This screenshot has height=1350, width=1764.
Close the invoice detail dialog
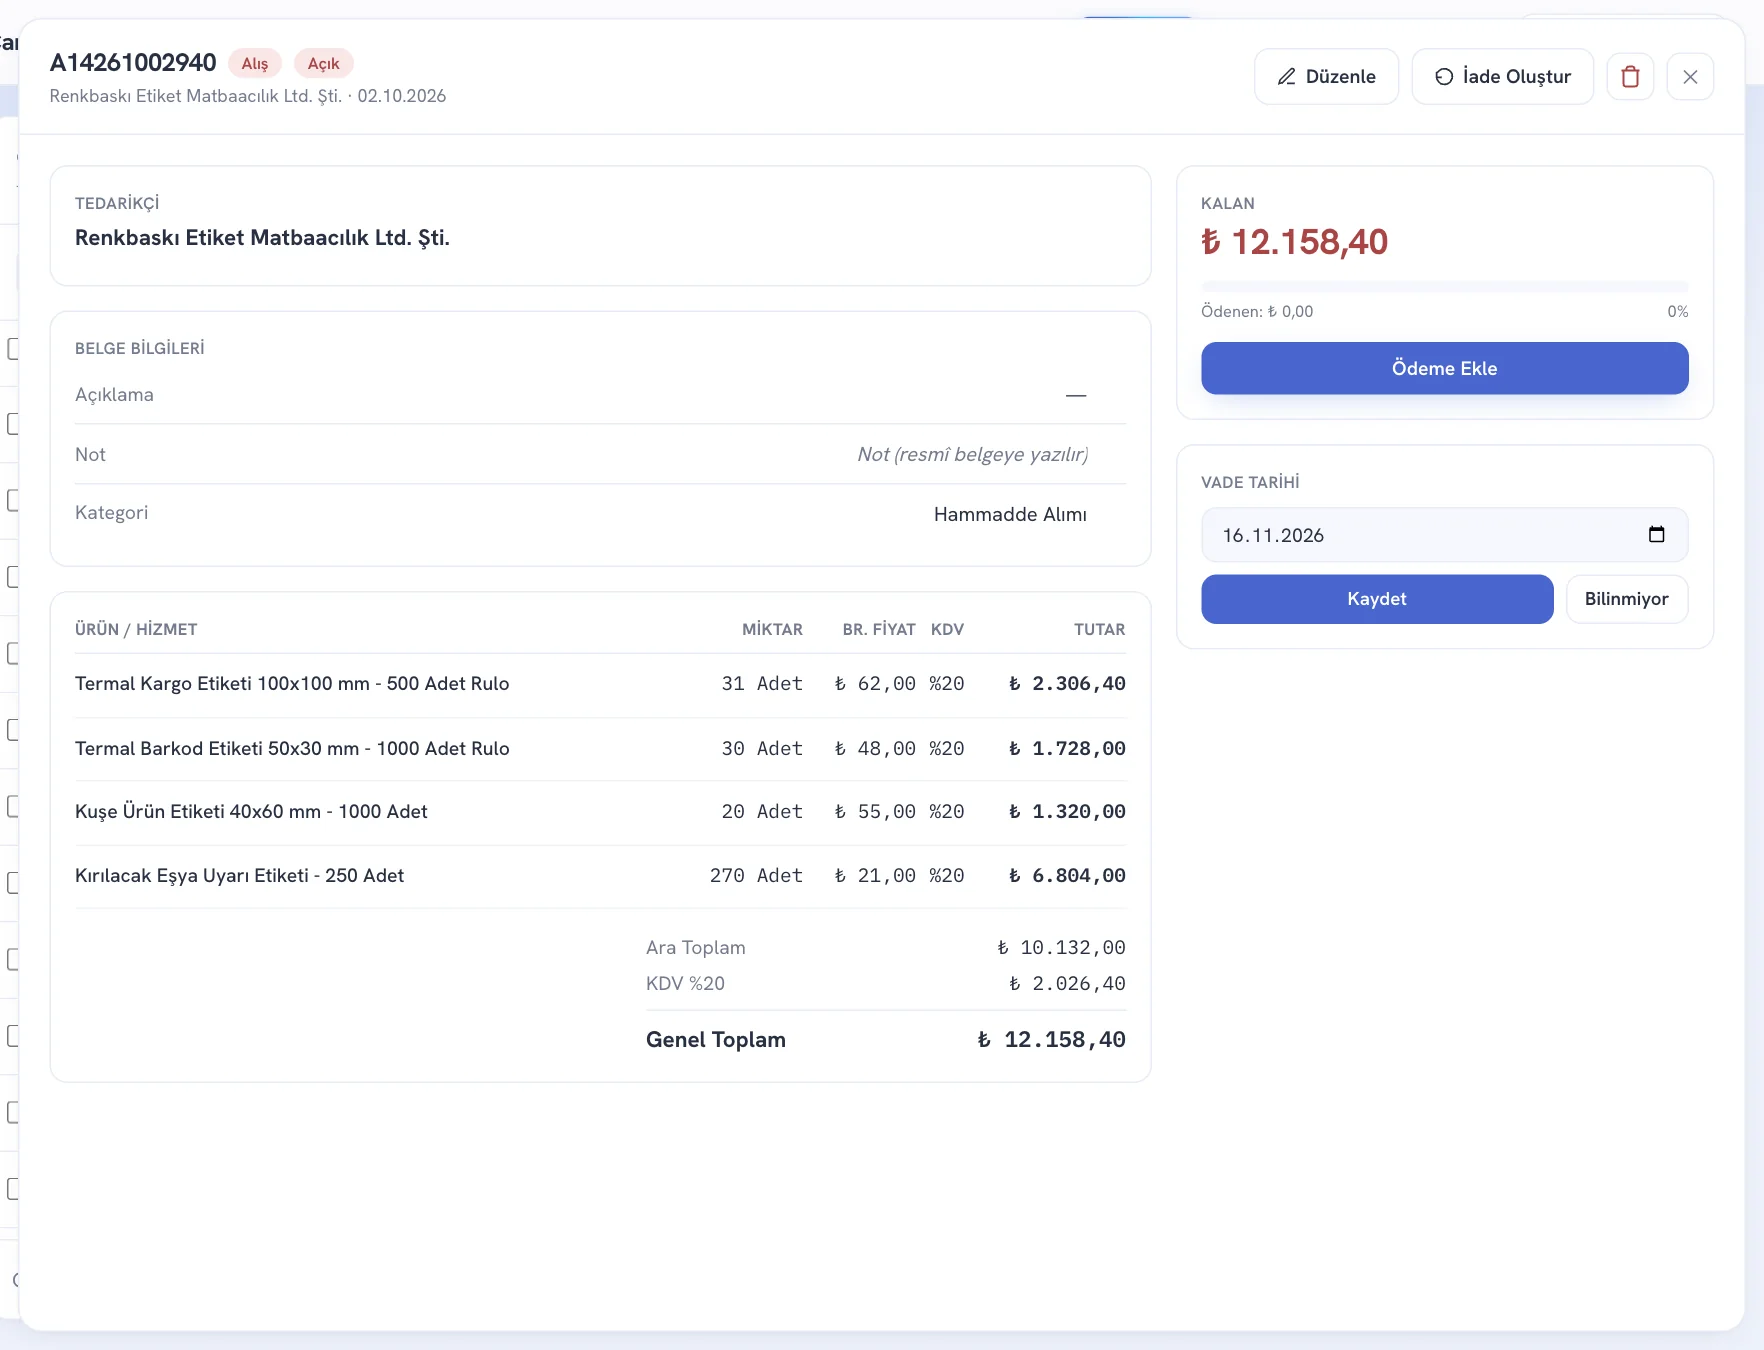coord(1690,77)
